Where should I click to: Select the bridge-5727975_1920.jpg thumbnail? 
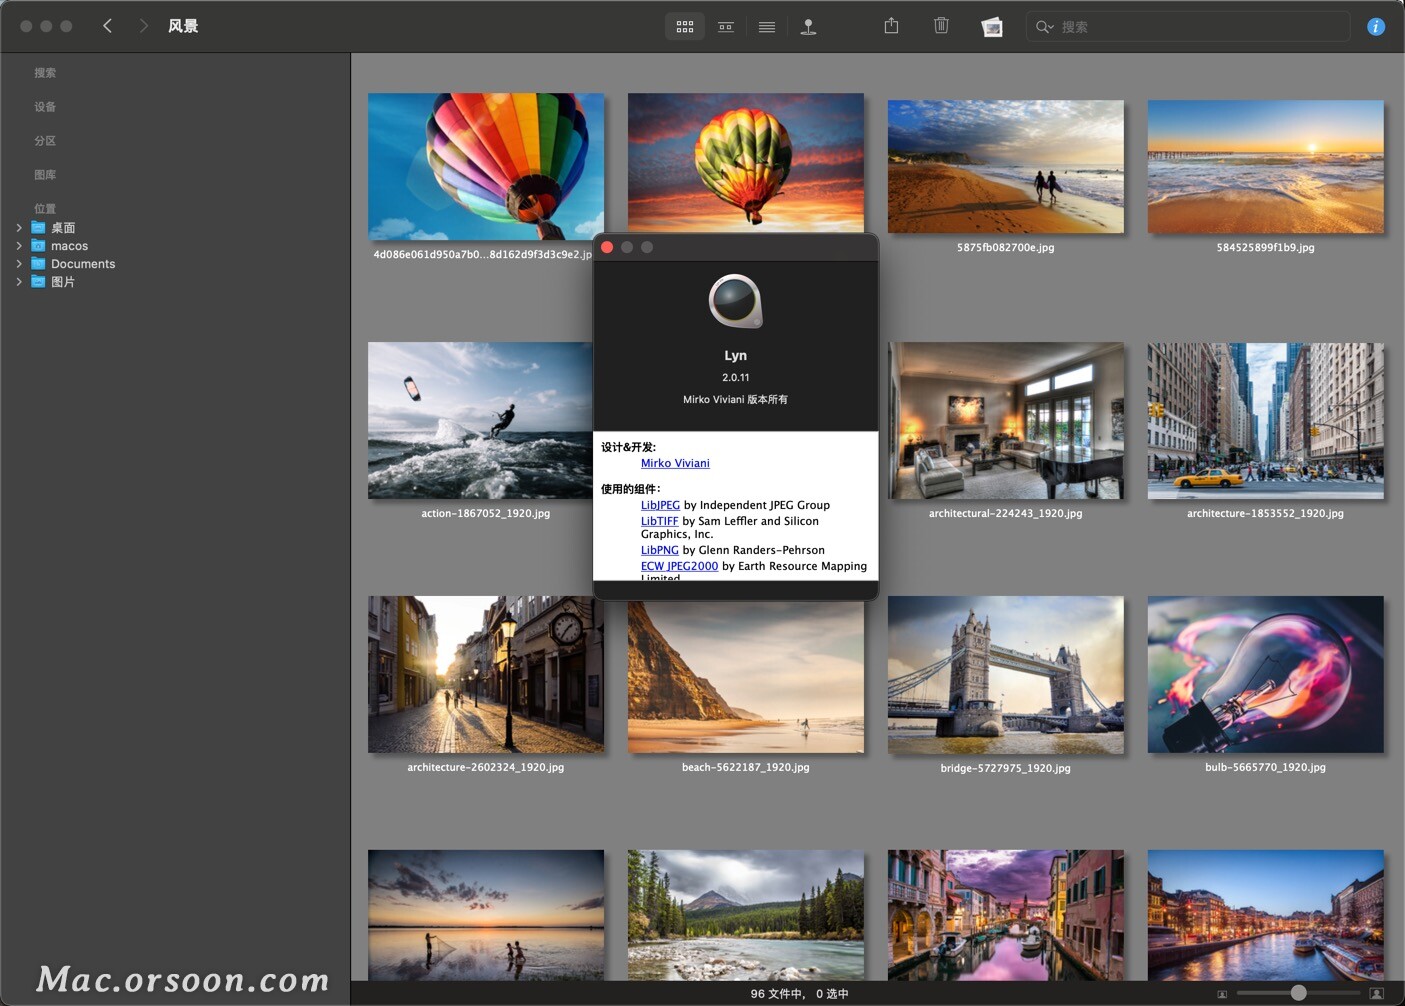point(1005,675)
